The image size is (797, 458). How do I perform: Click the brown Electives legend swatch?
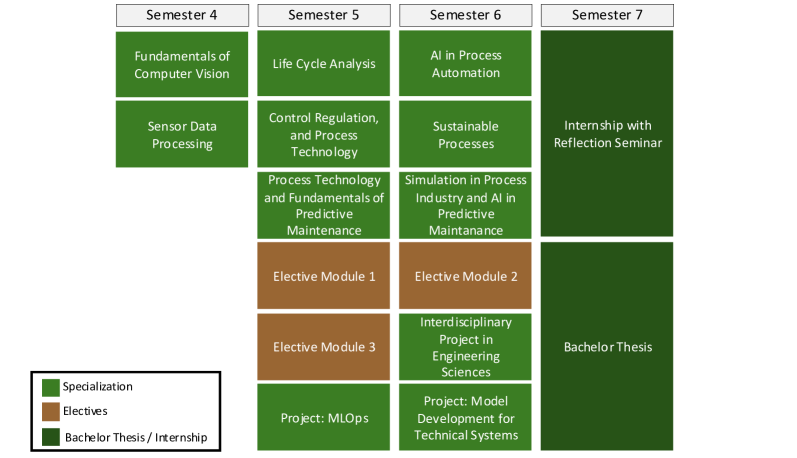[x=51, y=411]
